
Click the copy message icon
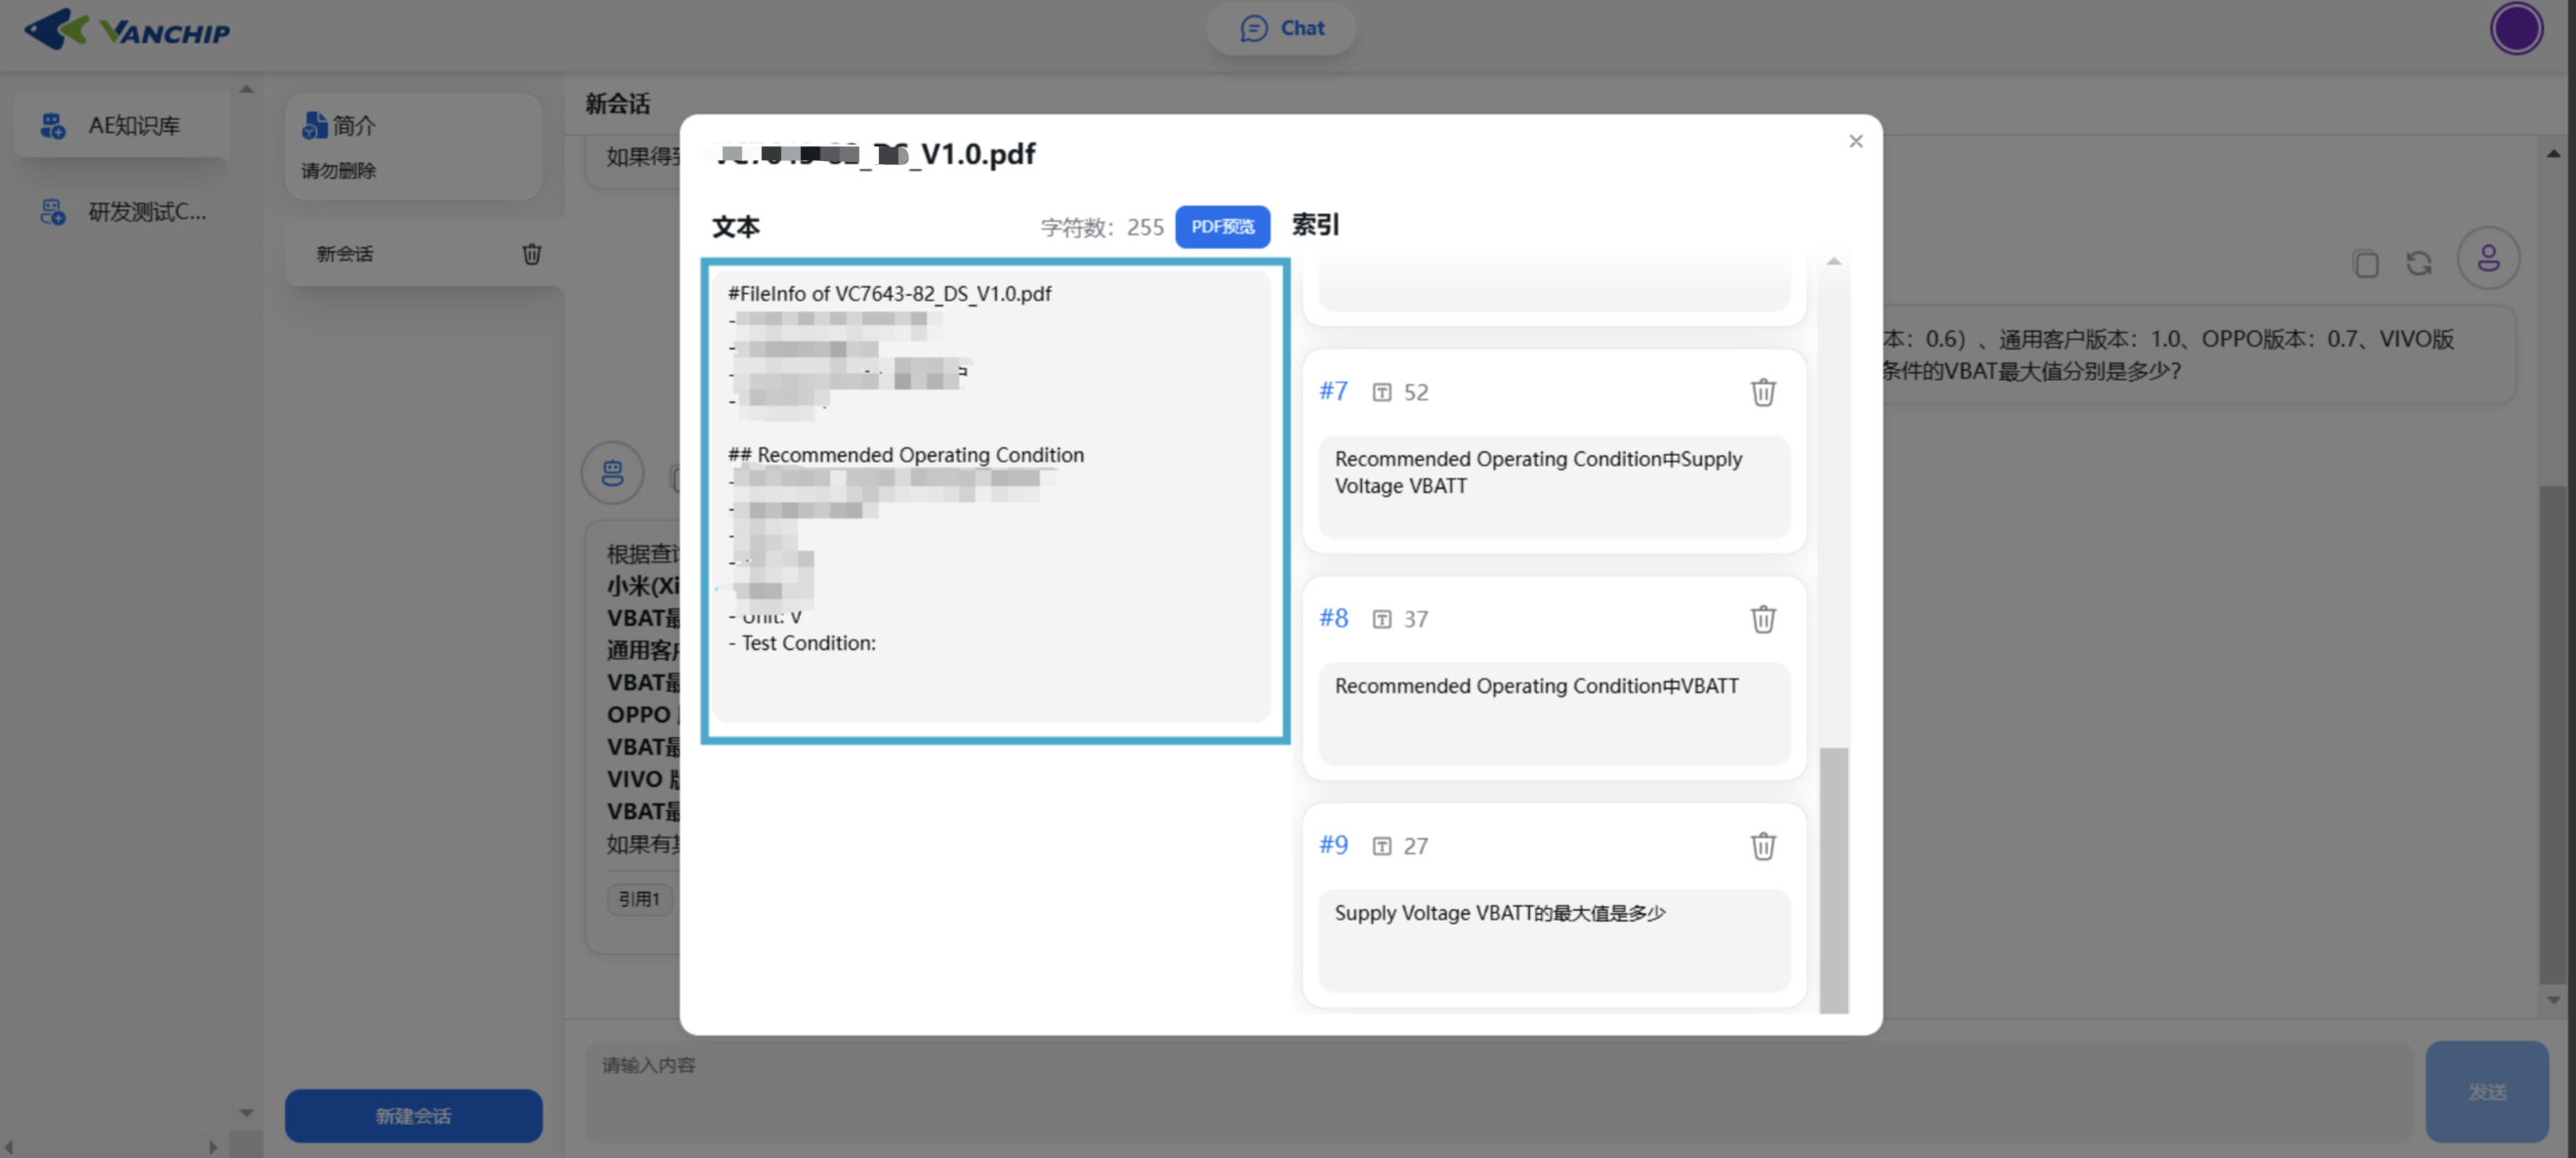[x=2365, y=264]
